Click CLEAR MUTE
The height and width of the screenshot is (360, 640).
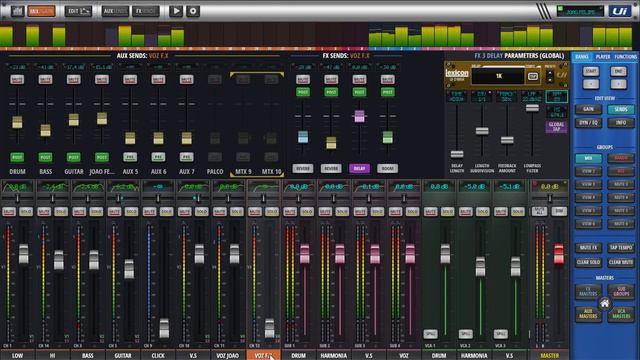[x=621, y=262]
